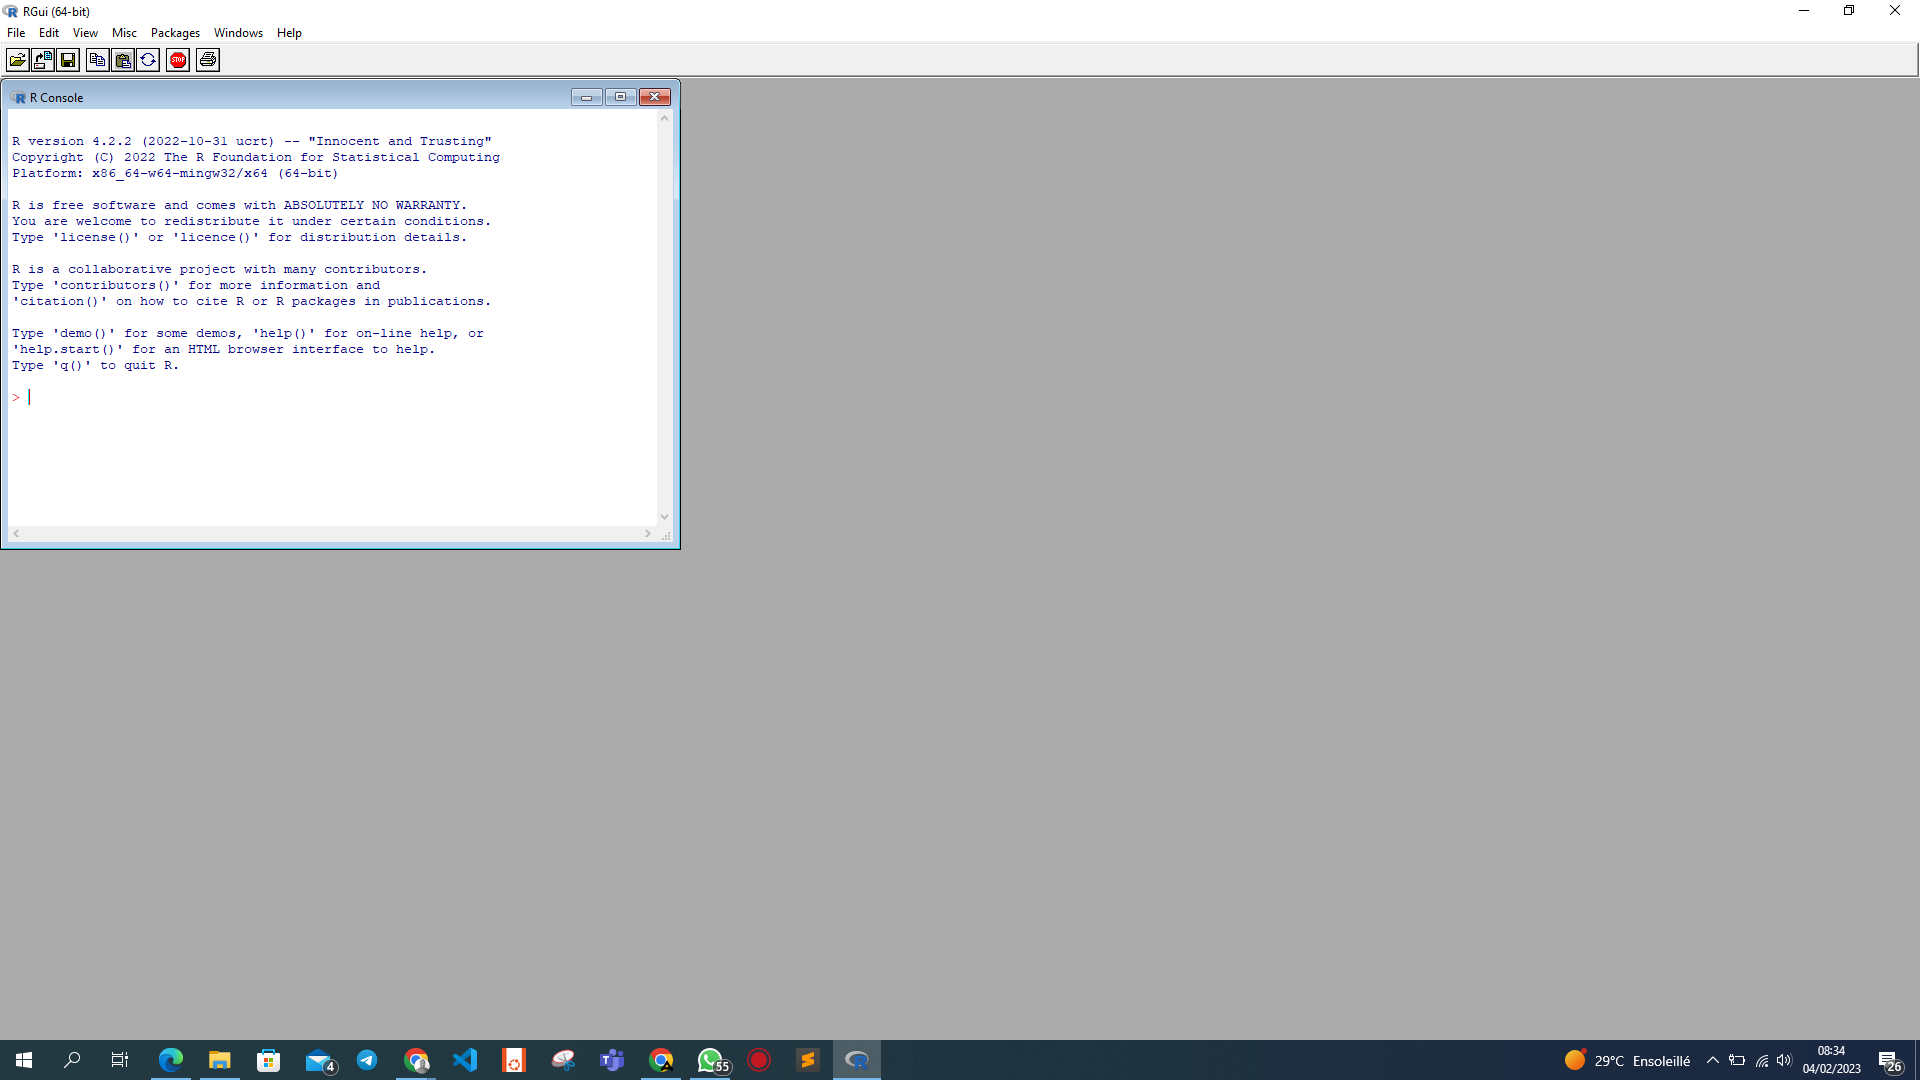1920x1080 pixels.
Task: Open the Windows menu
Action: 238,33
